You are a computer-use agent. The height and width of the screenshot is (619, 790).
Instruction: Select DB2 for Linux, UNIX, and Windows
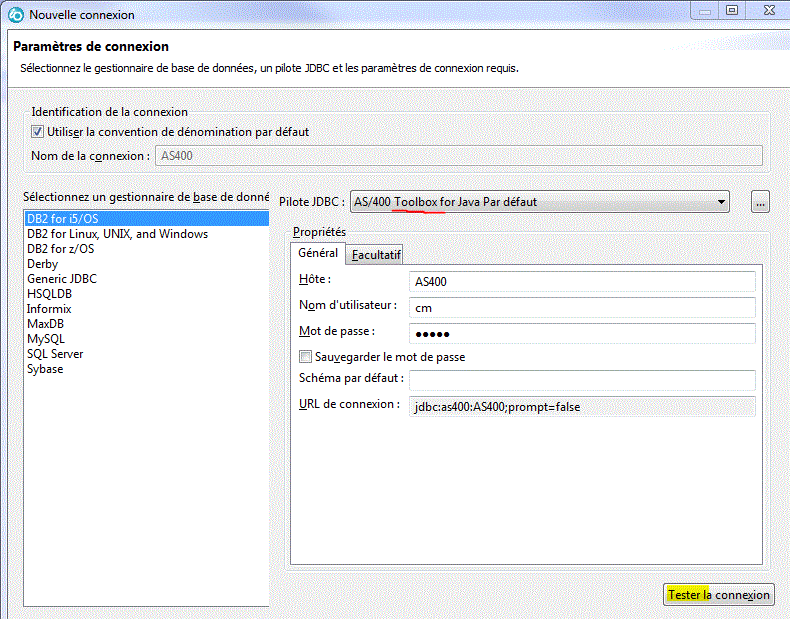pyautogui.click(x=146, y=234)
